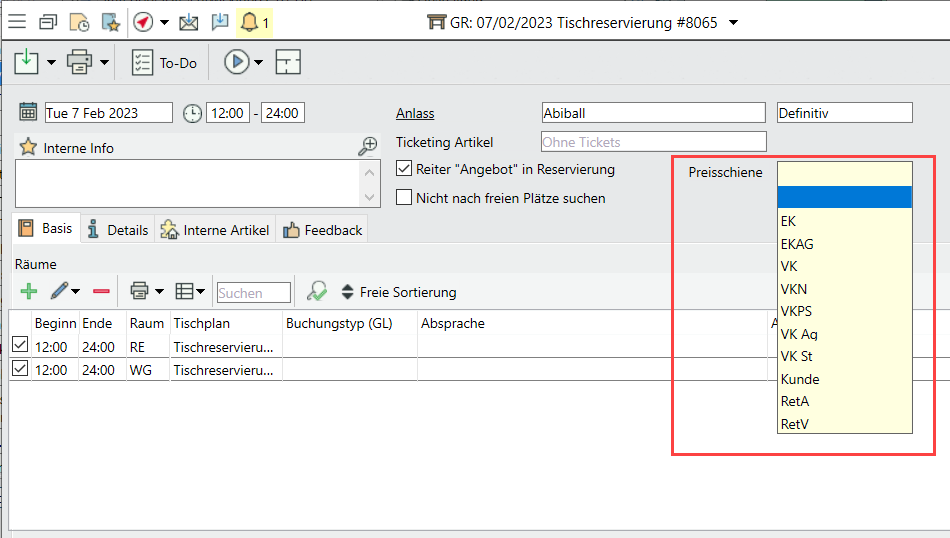Click the magnifier zoom icon for Interne Info
The width and height of the screenshot is (950, 538).
click(368, 147)
